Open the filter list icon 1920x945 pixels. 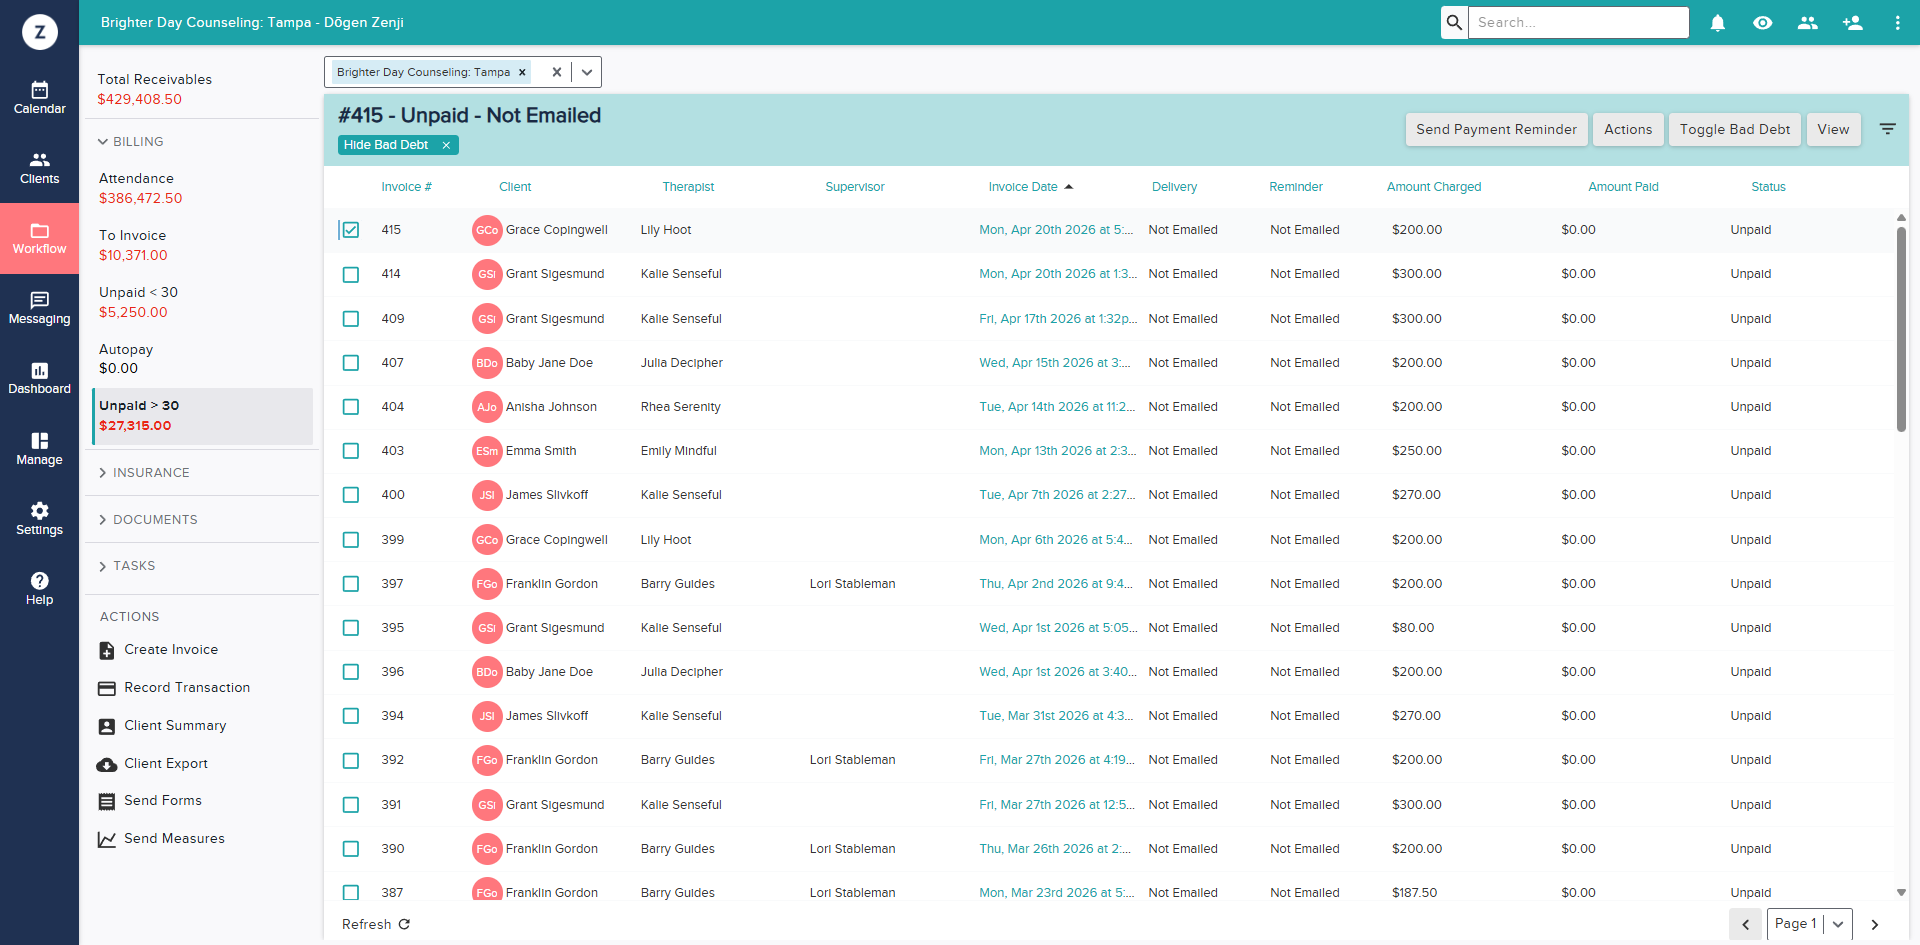[1888, 129]
